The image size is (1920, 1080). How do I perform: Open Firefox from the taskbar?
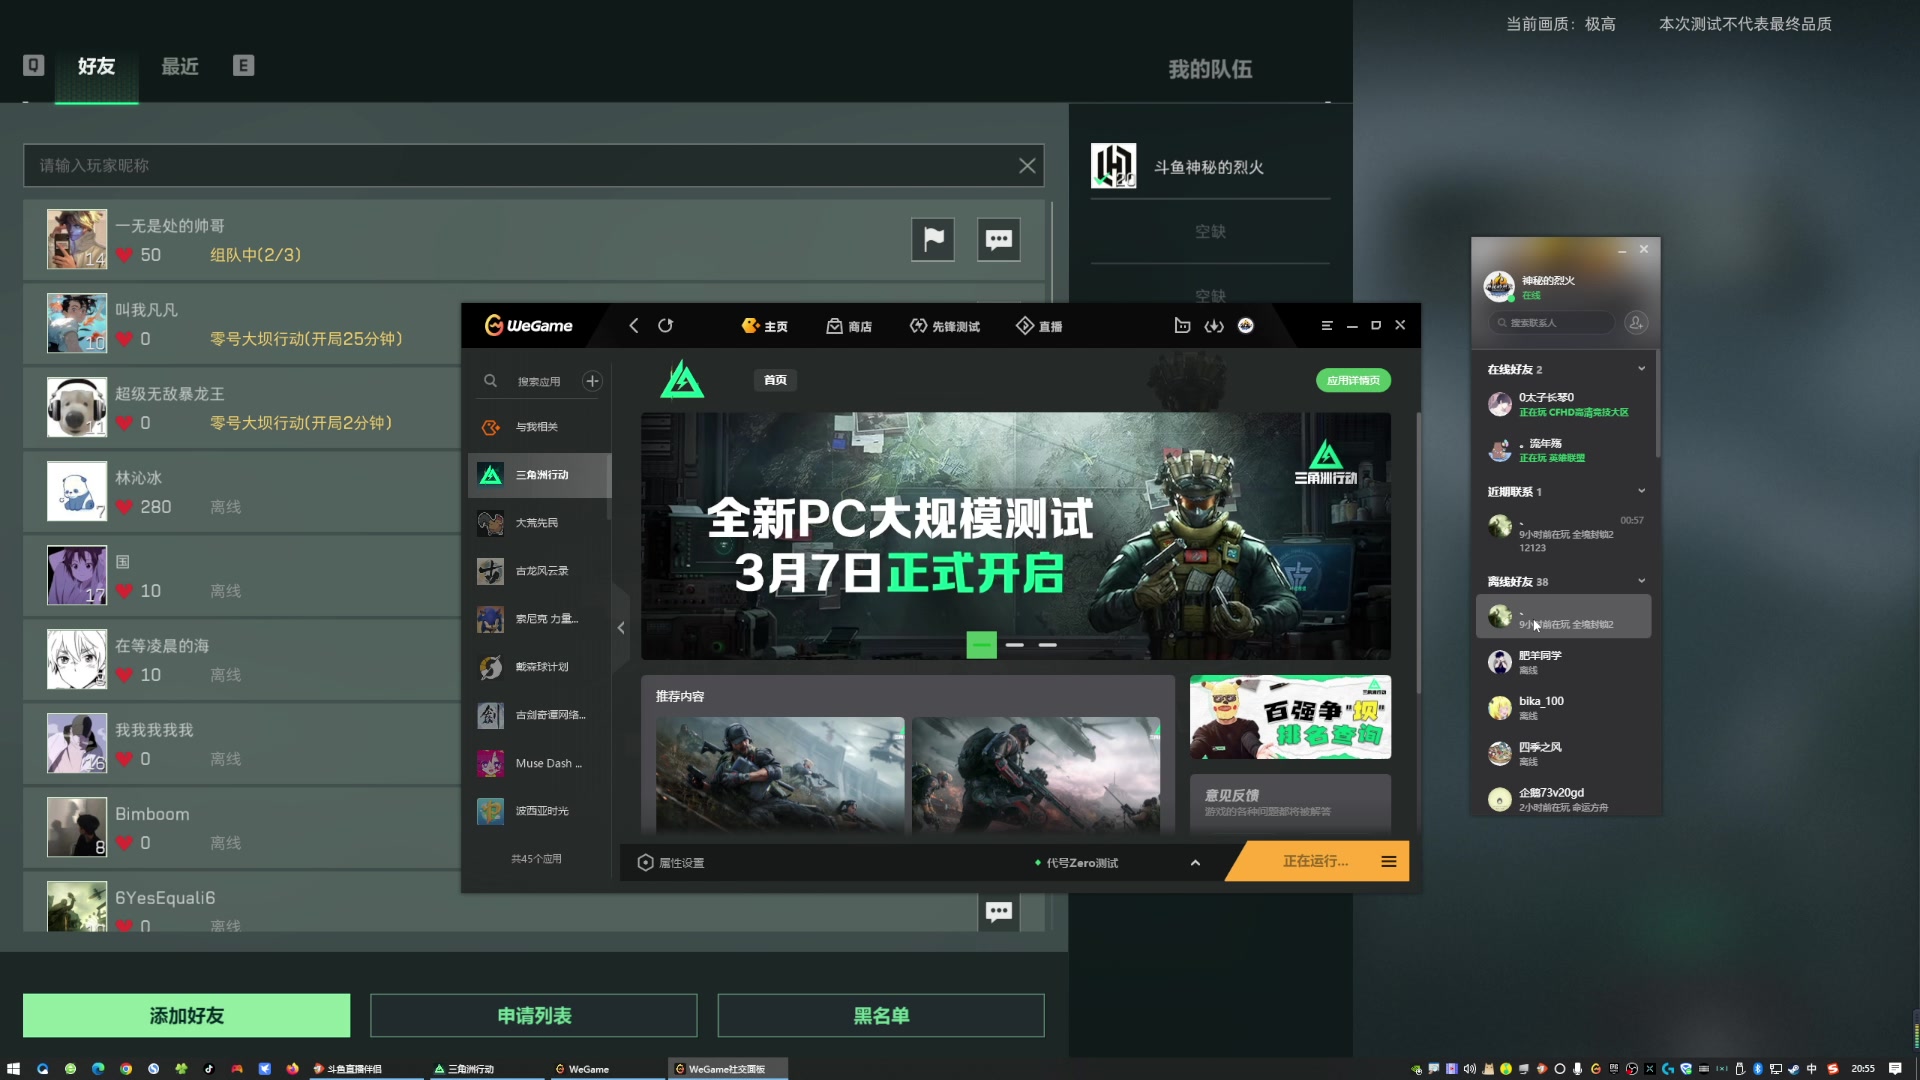click(292, 1069)
